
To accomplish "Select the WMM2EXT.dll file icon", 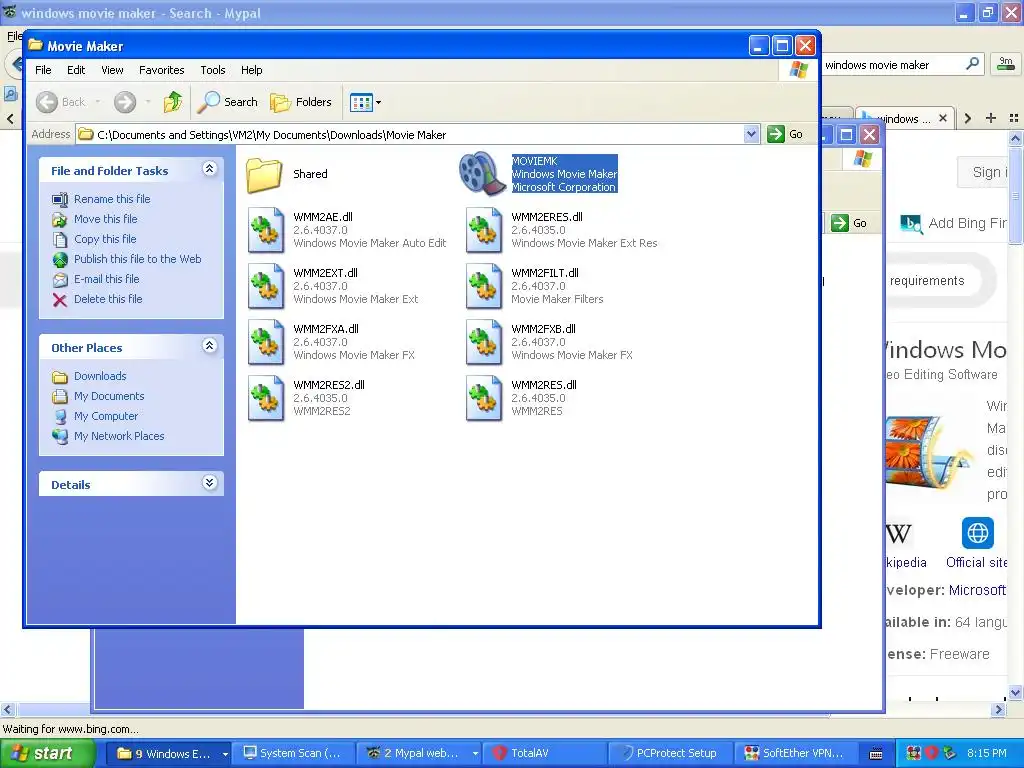I will tap(266, 286).
